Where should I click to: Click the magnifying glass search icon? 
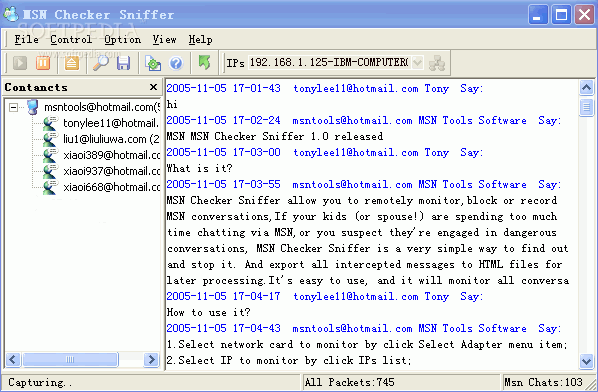pyautogui.click(x=101, y=63)
